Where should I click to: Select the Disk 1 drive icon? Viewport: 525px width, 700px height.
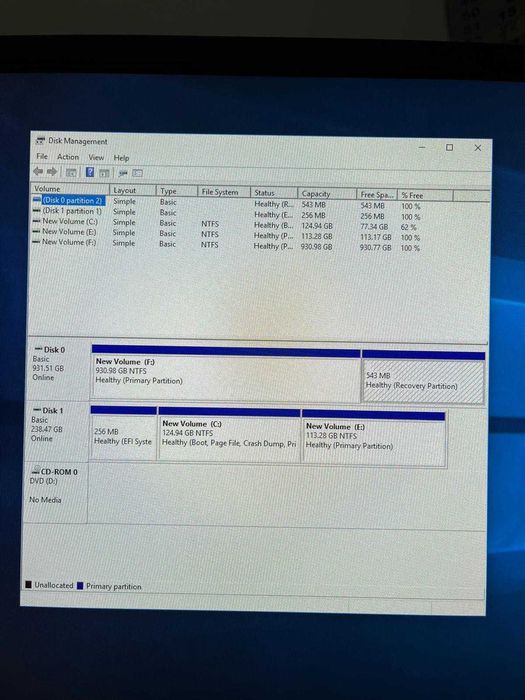click(37, 410)
